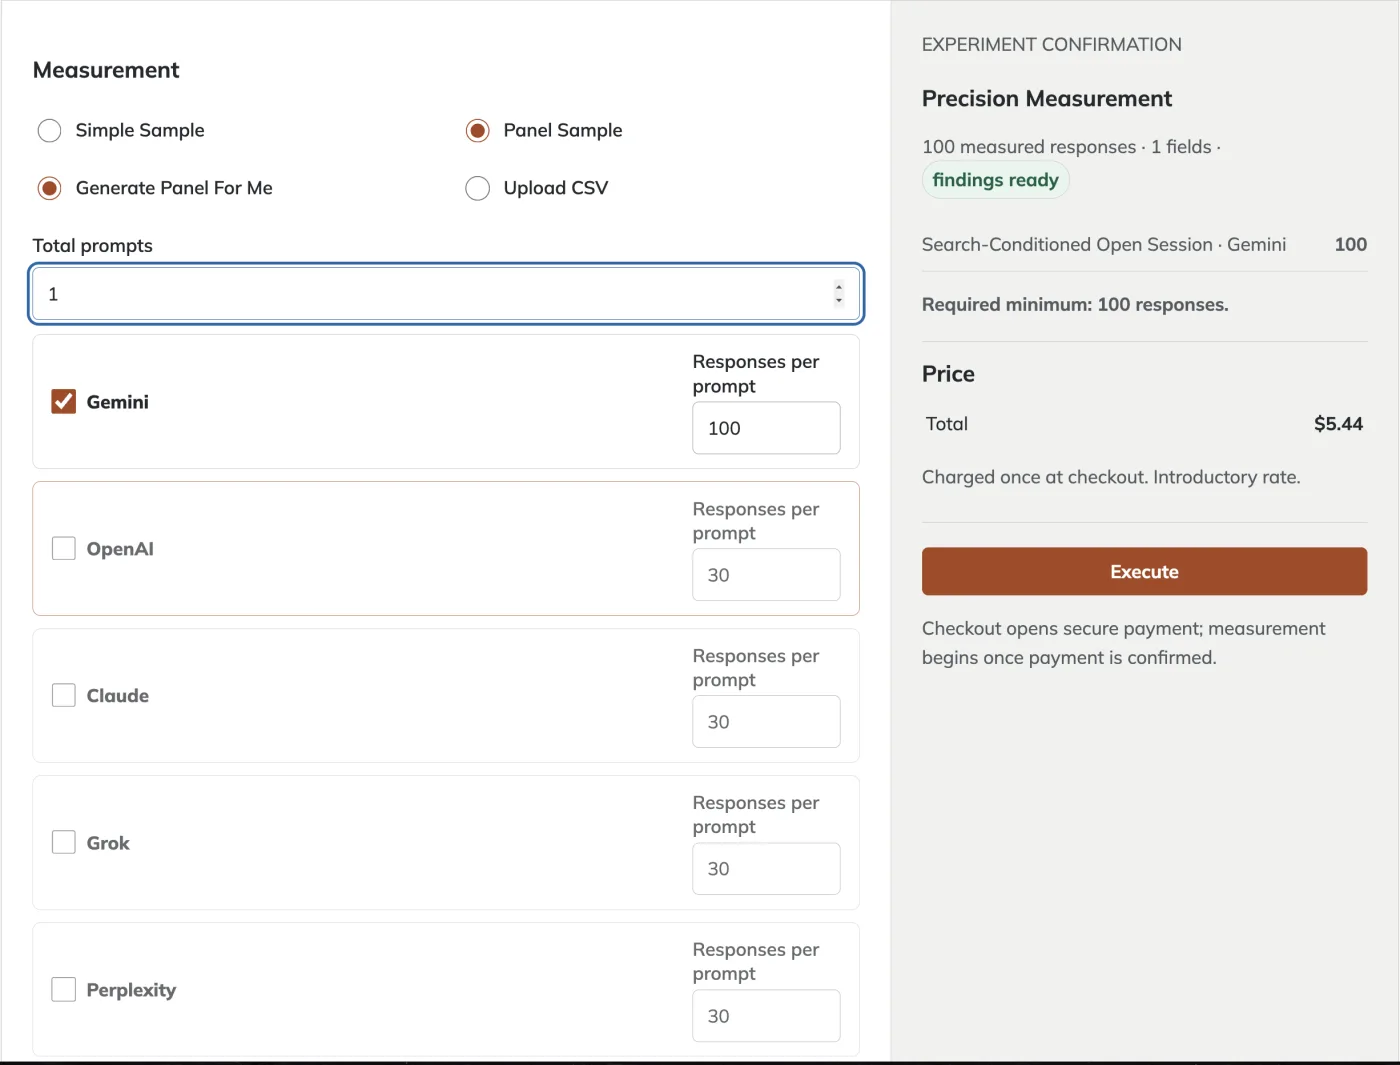Click the Measurement section heading
This screenshot has width=1400, height=1065.
pos(106,70)
